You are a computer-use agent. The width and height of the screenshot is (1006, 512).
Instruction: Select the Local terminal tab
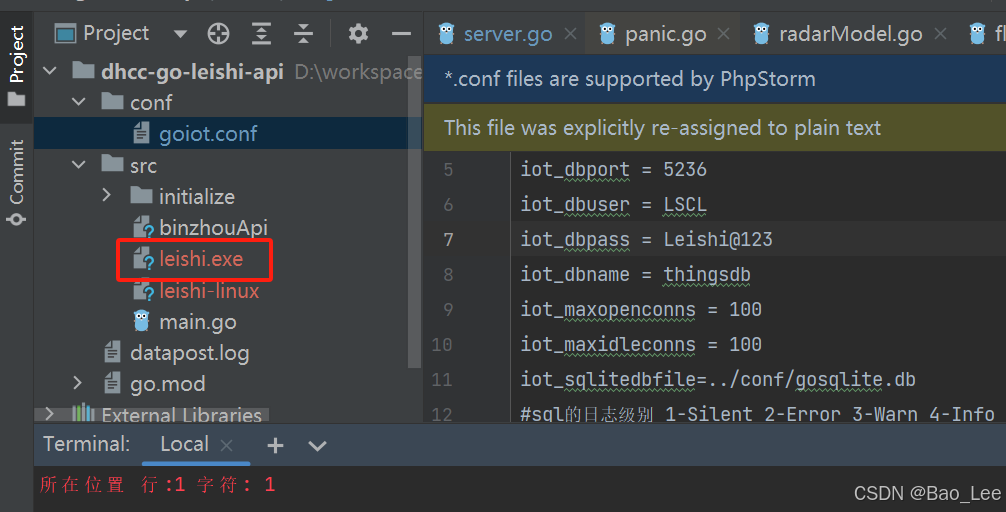tap(184, 444)
